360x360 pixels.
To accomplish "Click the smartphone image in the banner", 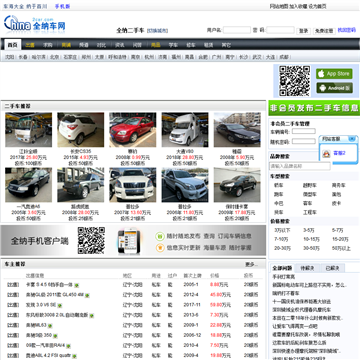I will pos(129,241).
